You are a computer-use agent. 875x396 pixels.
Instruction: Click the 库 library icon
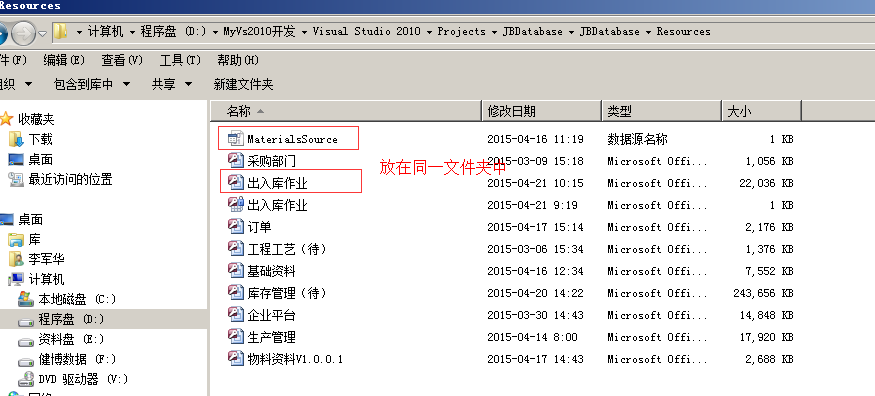click(16, 240)
